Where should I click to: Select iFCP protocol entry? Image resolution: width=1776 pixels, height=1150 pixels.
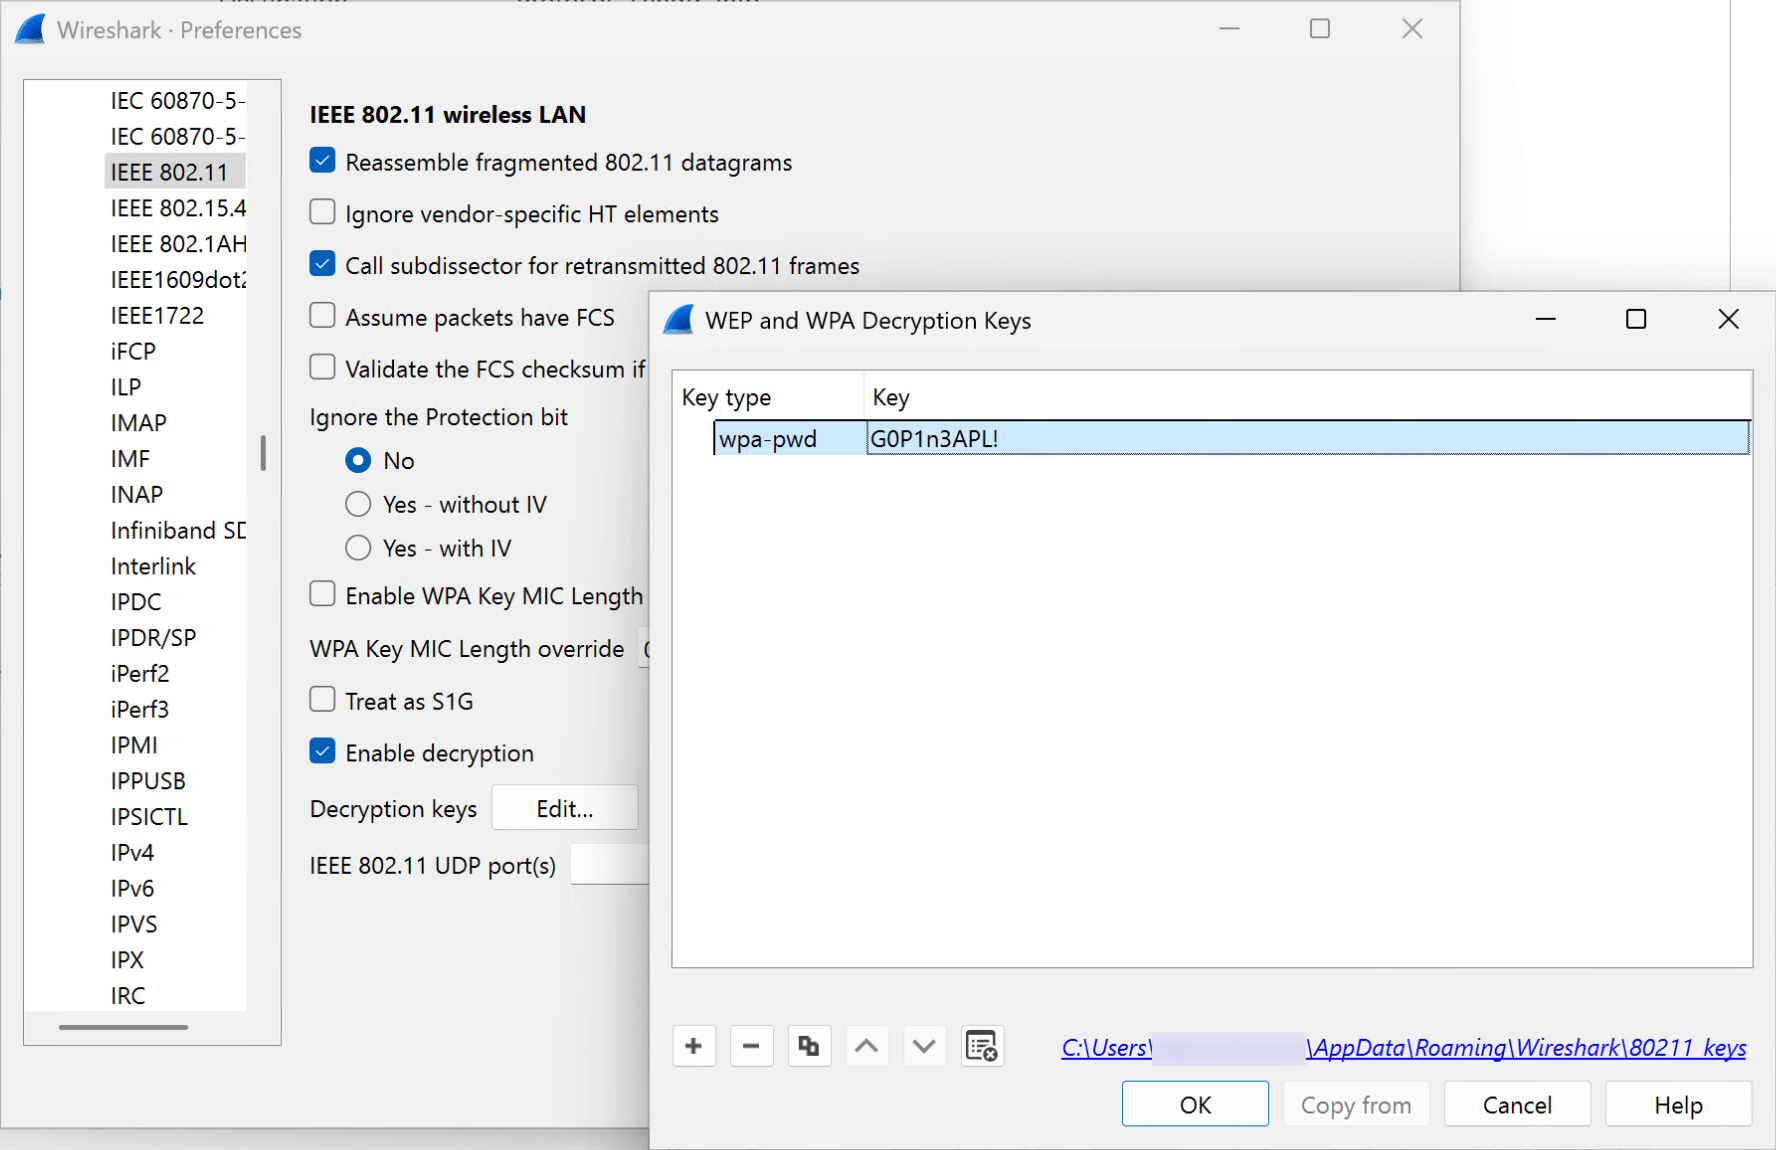tap(133, 352)
